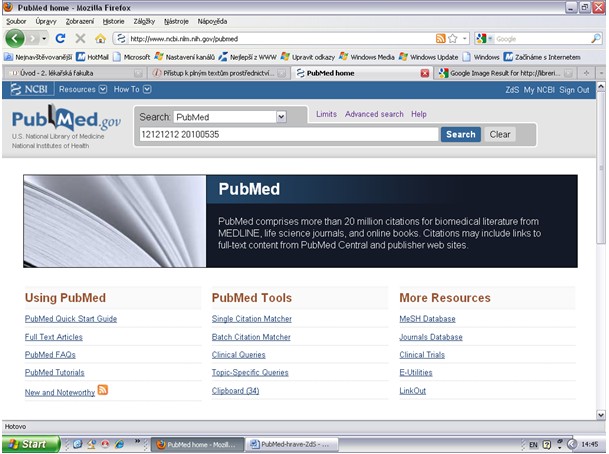The width and height of the screenshot is (609, 454).
Task: Open Nejnavštěvovanější bookmarks folder
Action: click(x=38, y=57)
